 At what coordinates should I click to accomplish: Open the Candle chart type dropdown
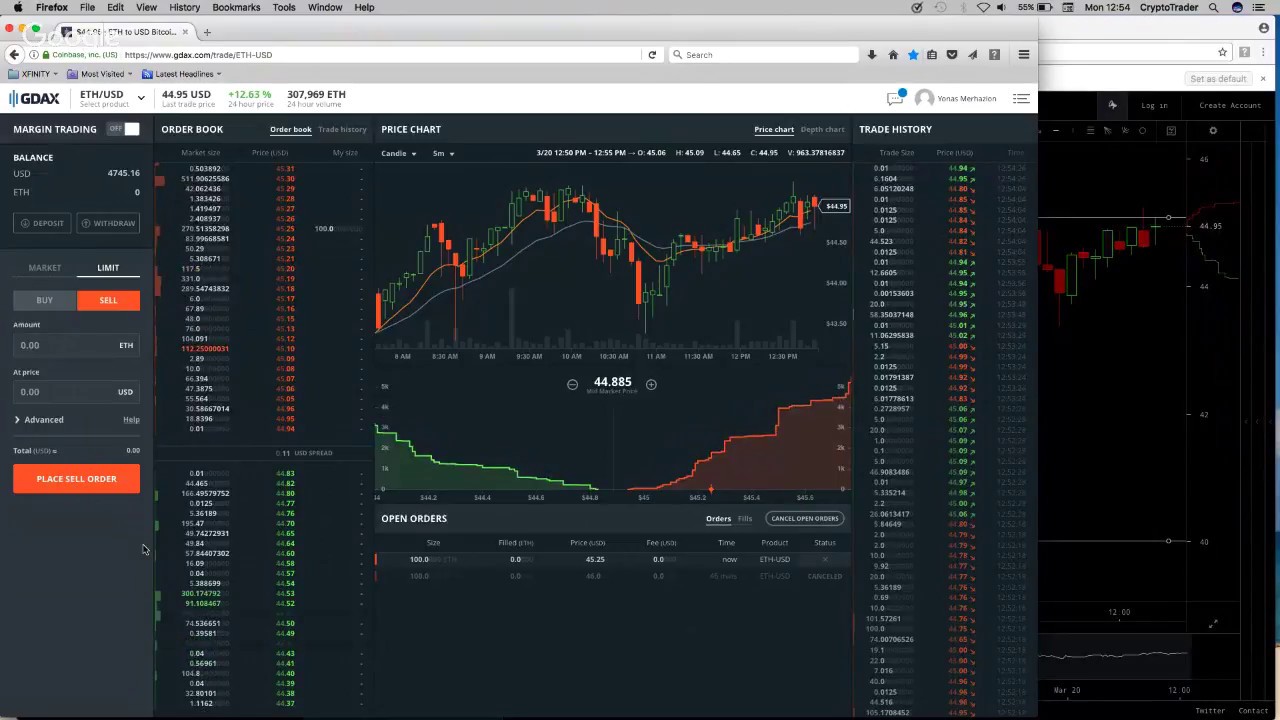398,153
